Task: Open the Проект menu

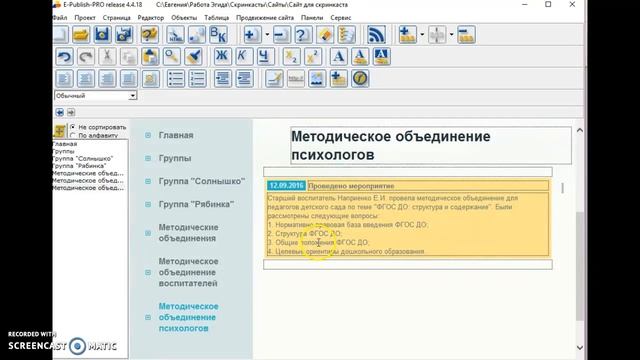Action: pos(85,18)
